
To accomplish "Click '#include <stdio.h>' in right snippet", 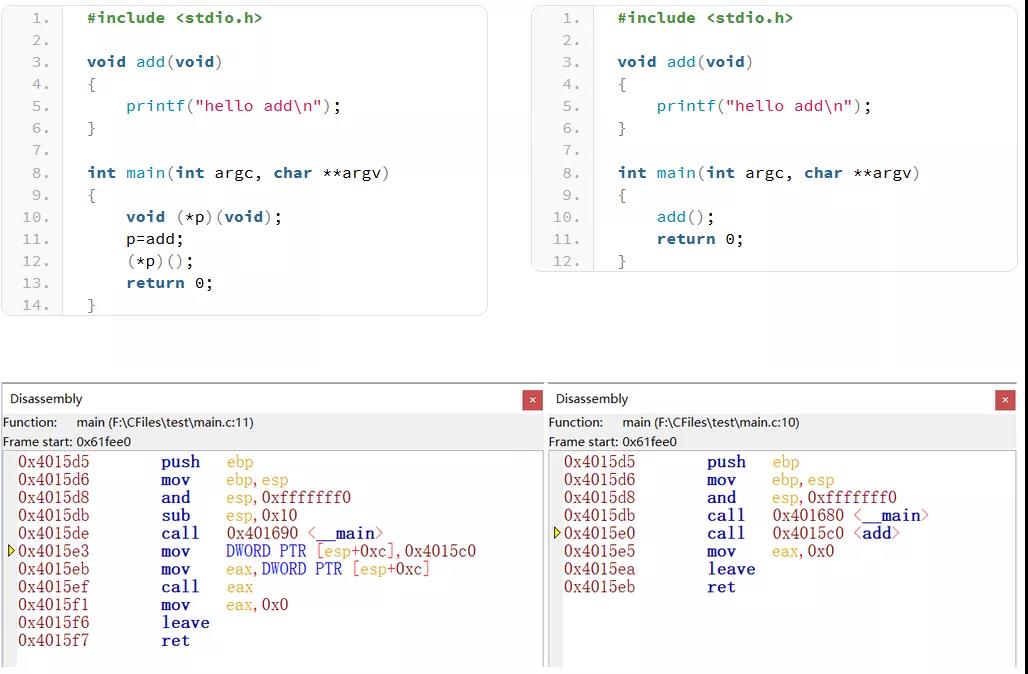I will tap(705, 18).
